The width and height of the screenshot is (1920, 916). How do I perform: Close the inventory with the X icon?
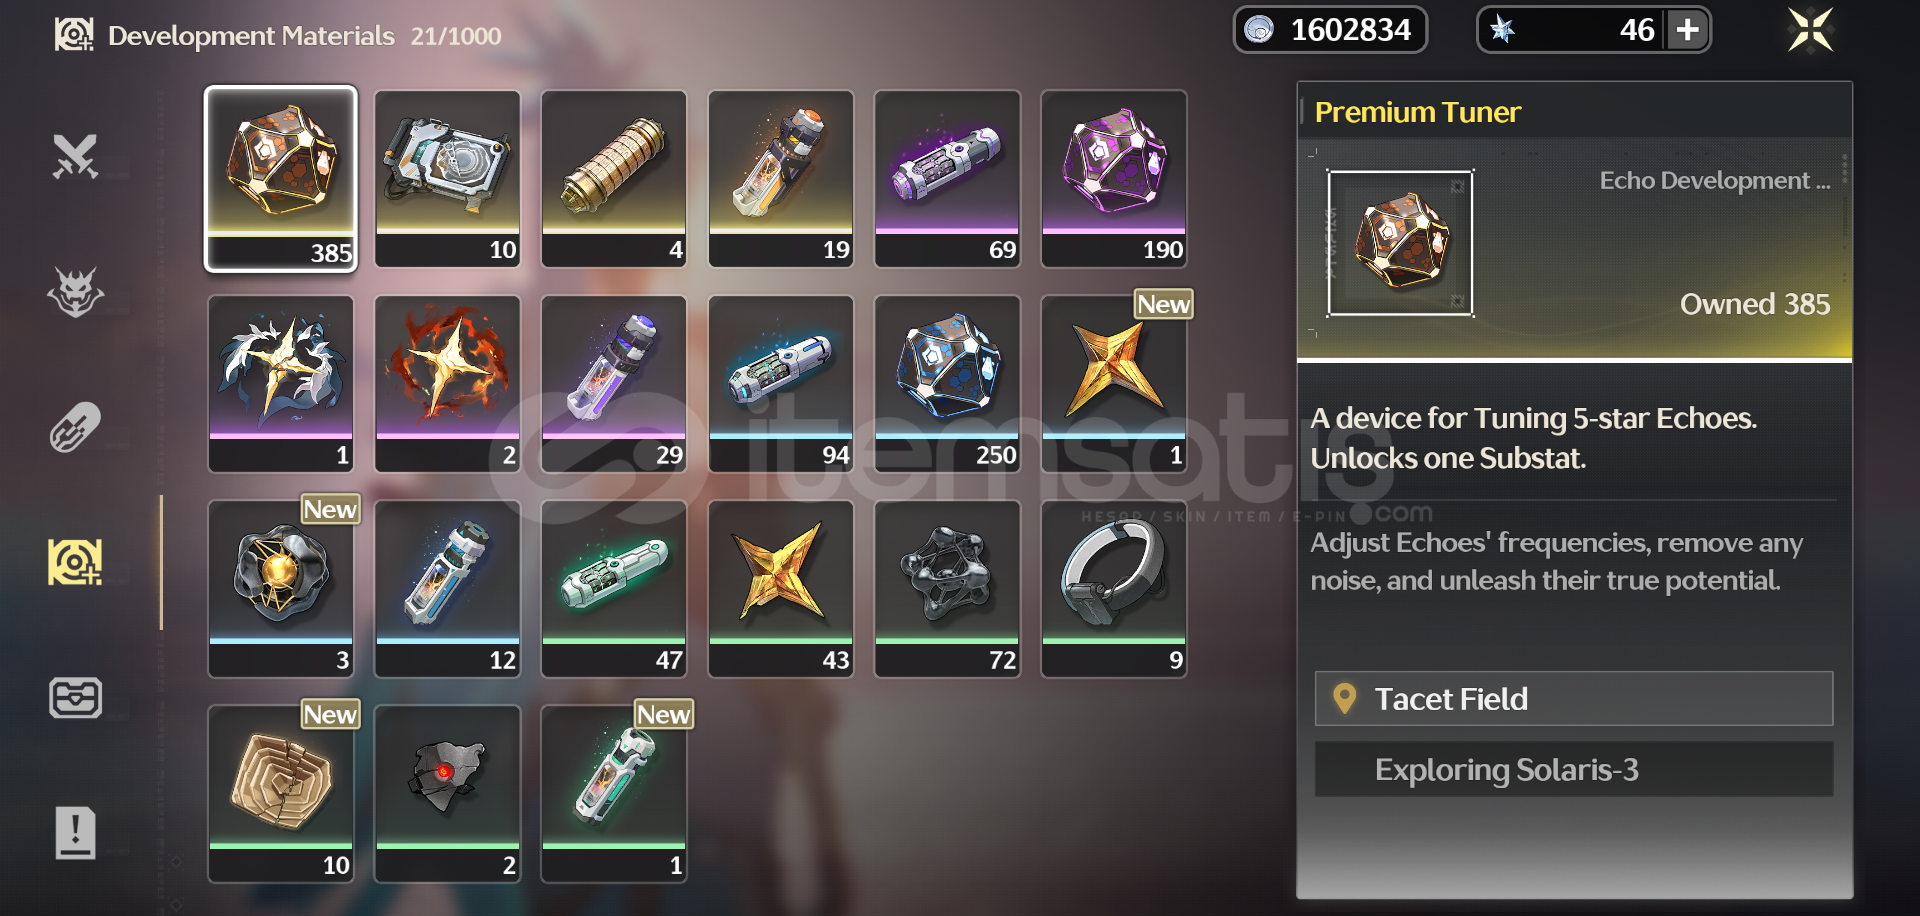[1811, 30]
